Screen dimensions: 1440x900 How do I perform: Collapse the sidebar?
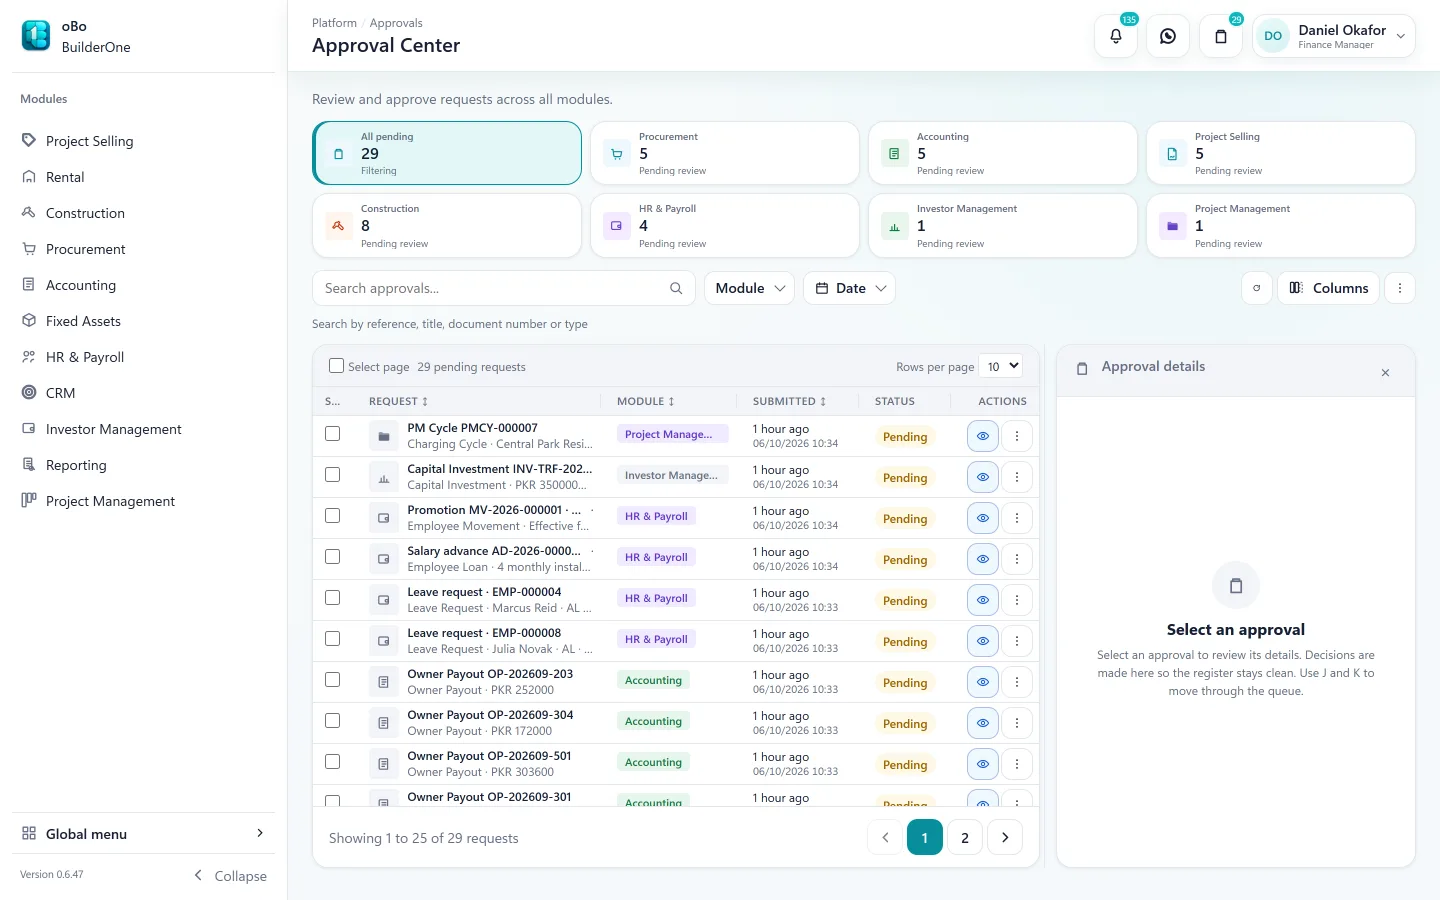click(x=230, y=876)
